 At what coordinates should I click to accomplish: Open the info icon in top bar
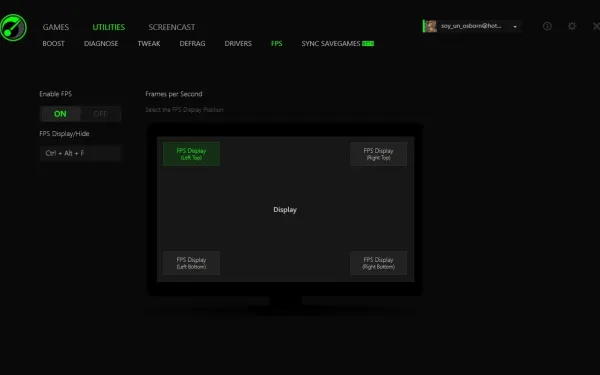click(547, 26)
